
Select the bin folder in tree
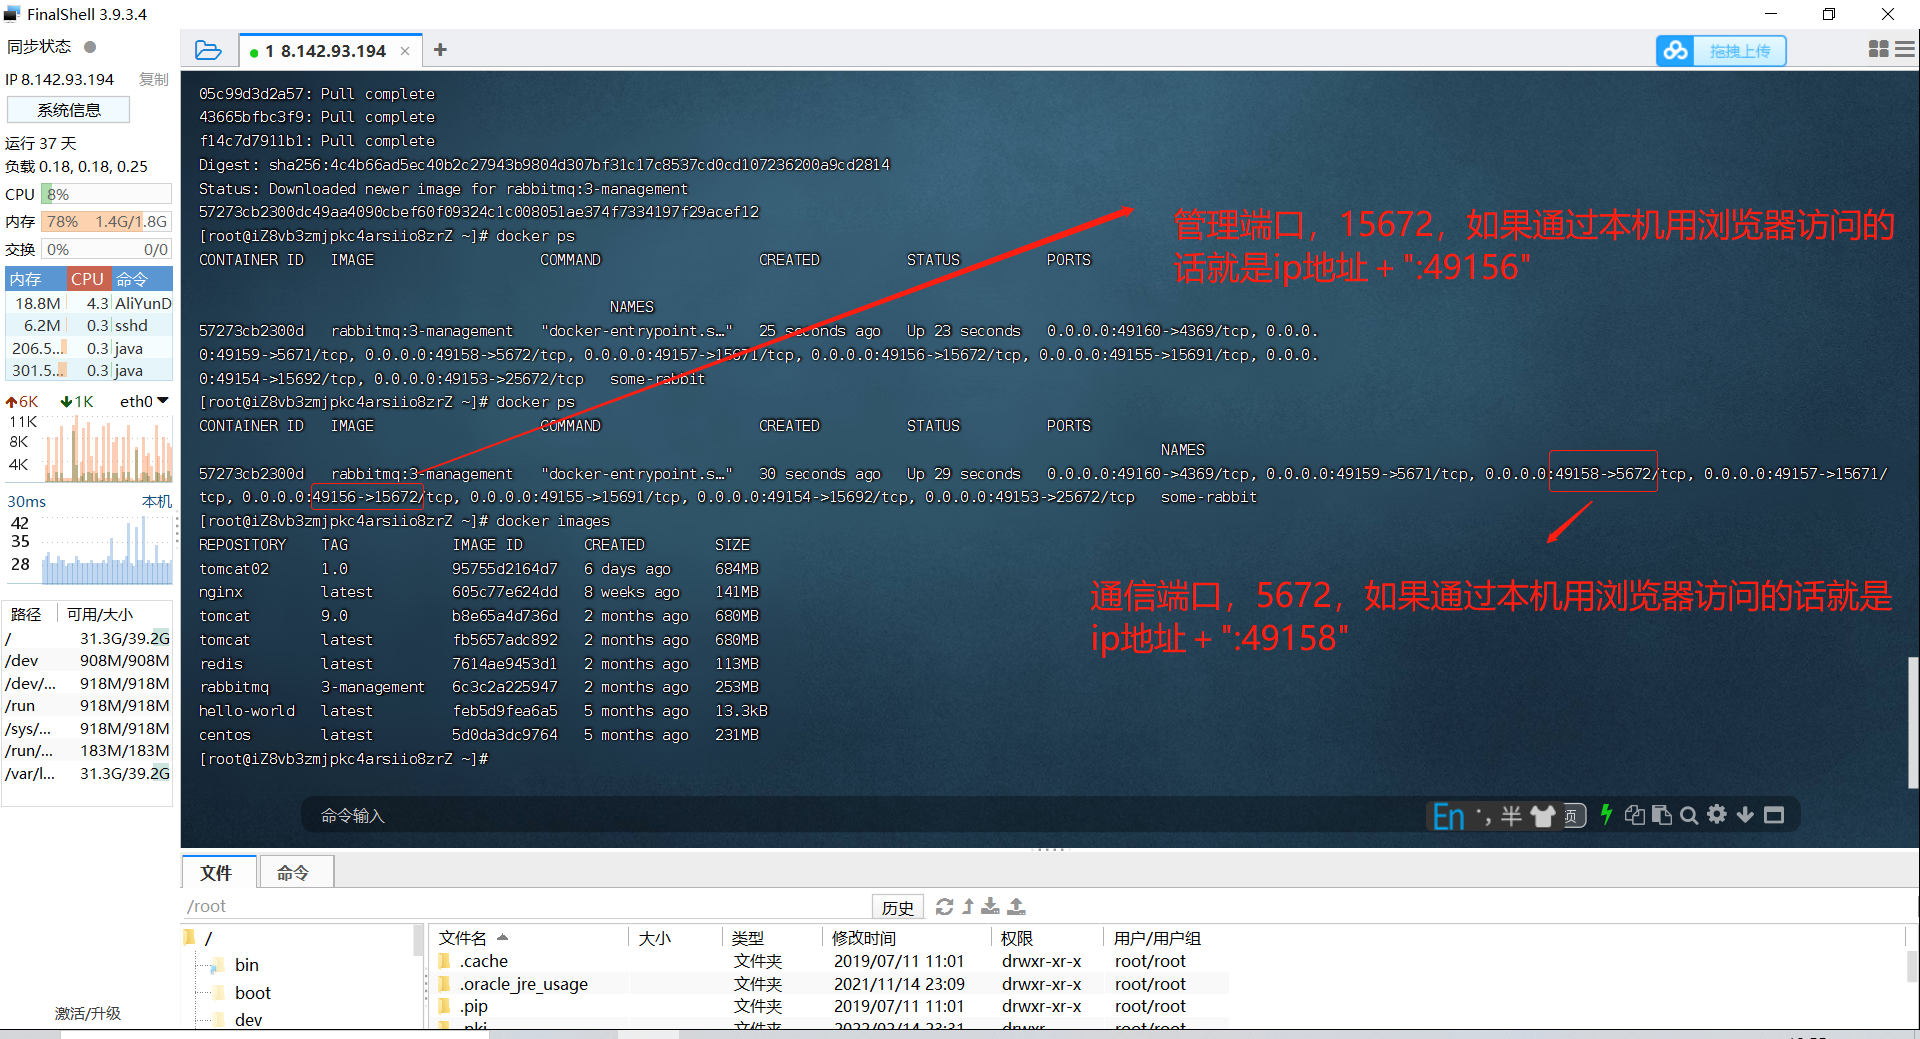coord(247,965)
